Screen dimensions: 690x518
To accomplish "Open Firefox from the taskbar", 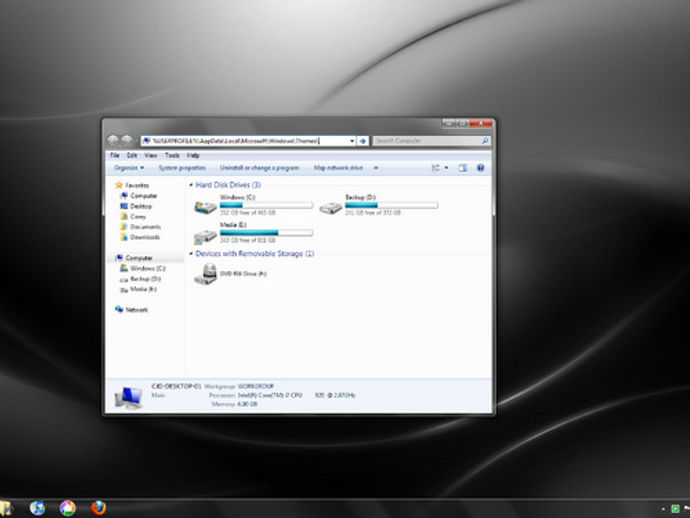I will (x=98, y=507).
